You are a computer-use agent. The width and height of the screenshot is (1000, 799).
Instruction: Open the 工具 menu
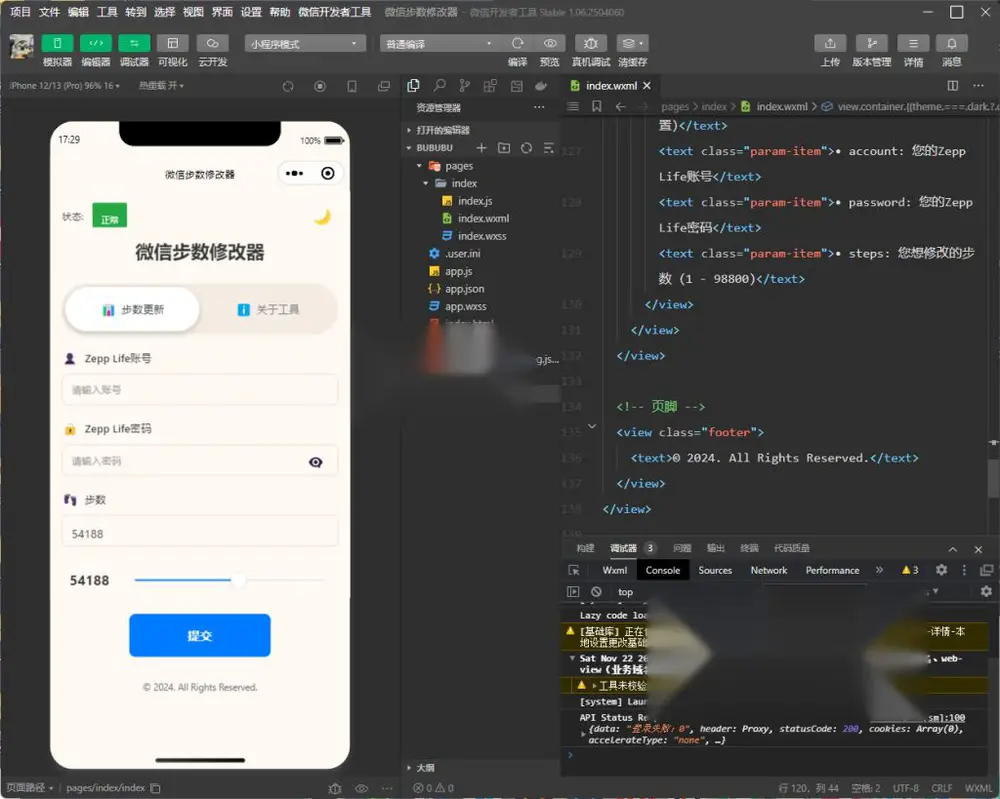(107, 11)
